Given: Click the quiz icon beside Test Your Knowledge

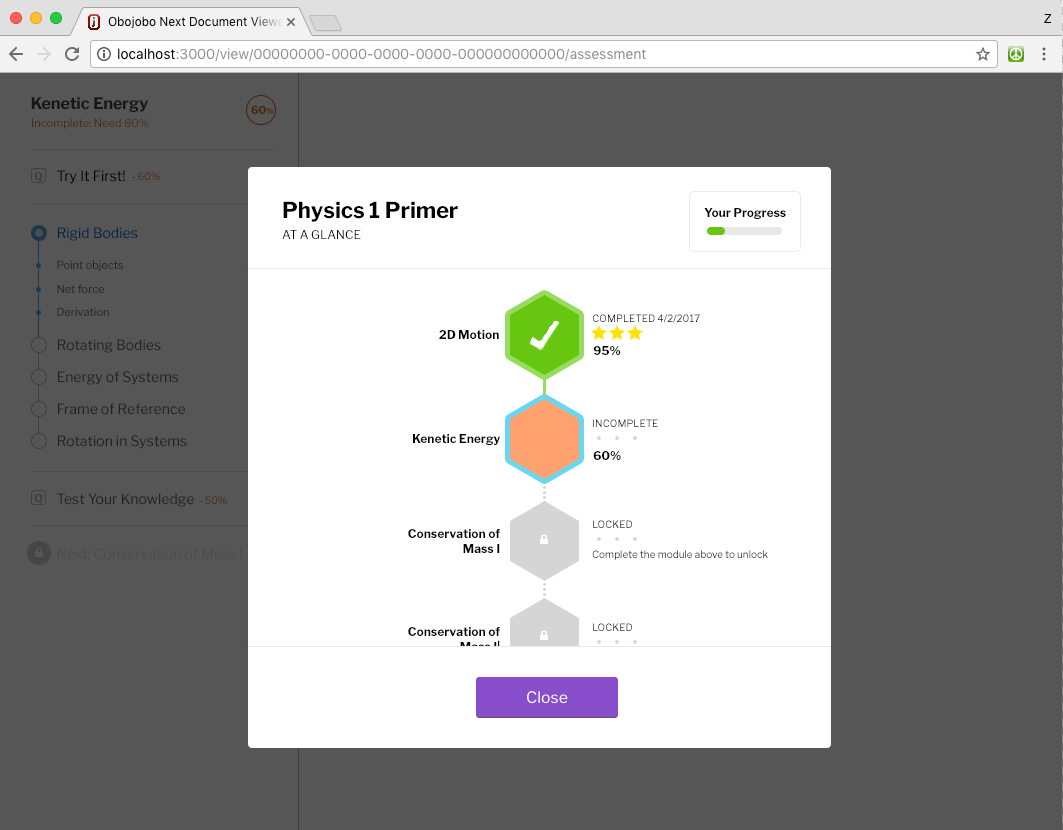Looking at the screenshot, I should pos(37,499).
